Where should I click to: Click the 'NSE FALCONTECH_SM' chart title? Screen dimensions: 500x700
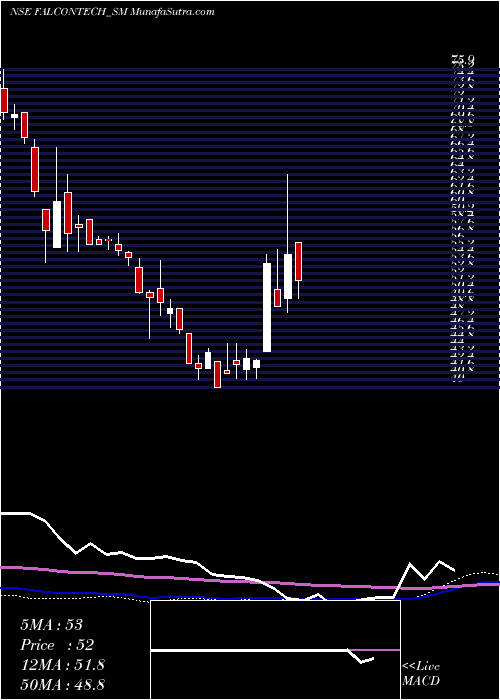[x=69, y=12]
